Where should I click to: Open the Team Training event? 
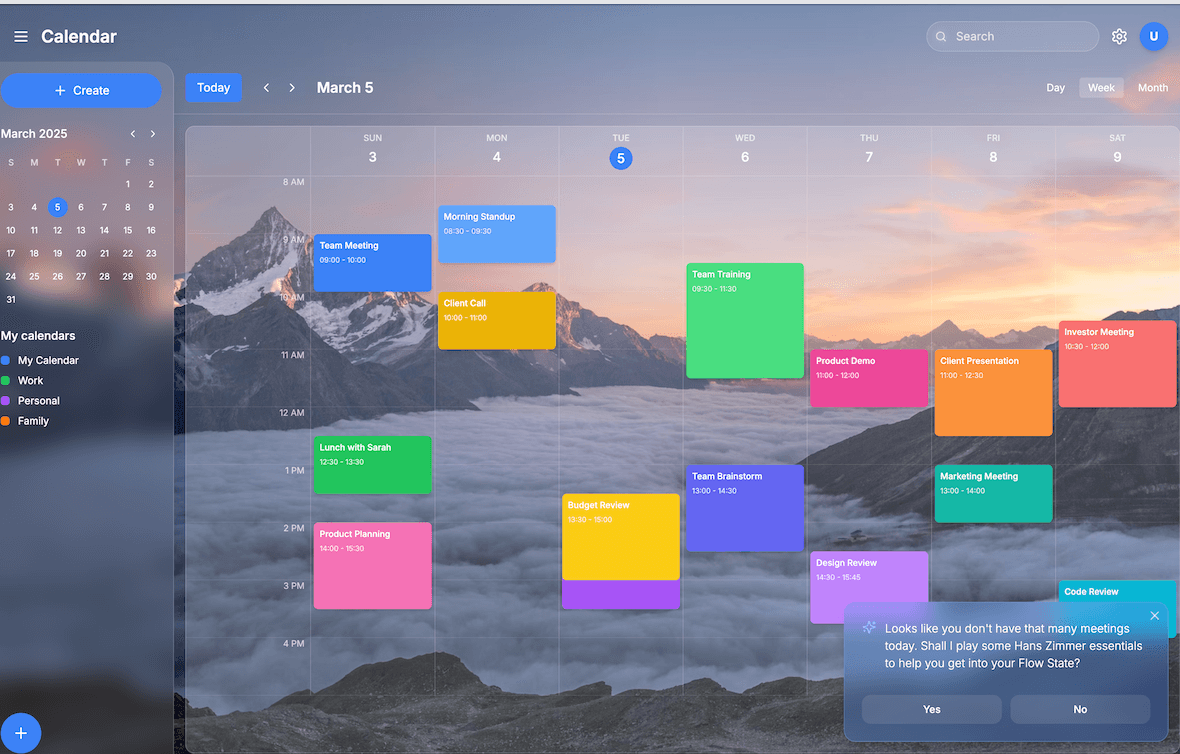(x=745, y=320)
